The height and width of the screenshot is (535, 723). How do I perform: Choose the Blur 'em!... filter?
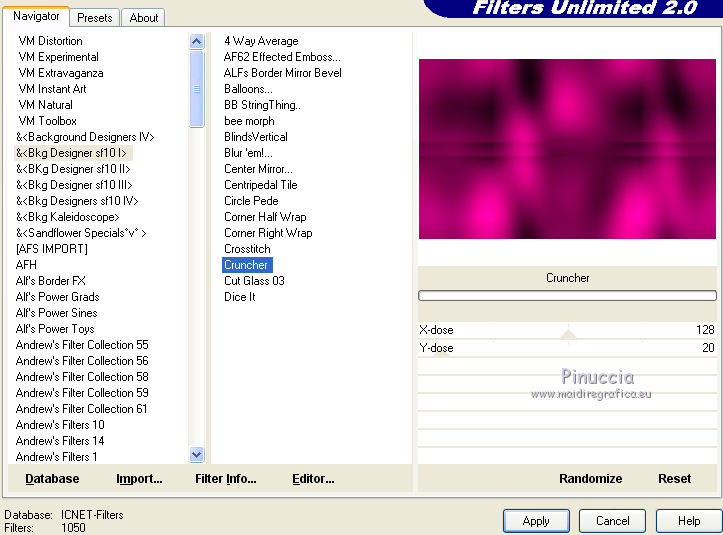248,153
